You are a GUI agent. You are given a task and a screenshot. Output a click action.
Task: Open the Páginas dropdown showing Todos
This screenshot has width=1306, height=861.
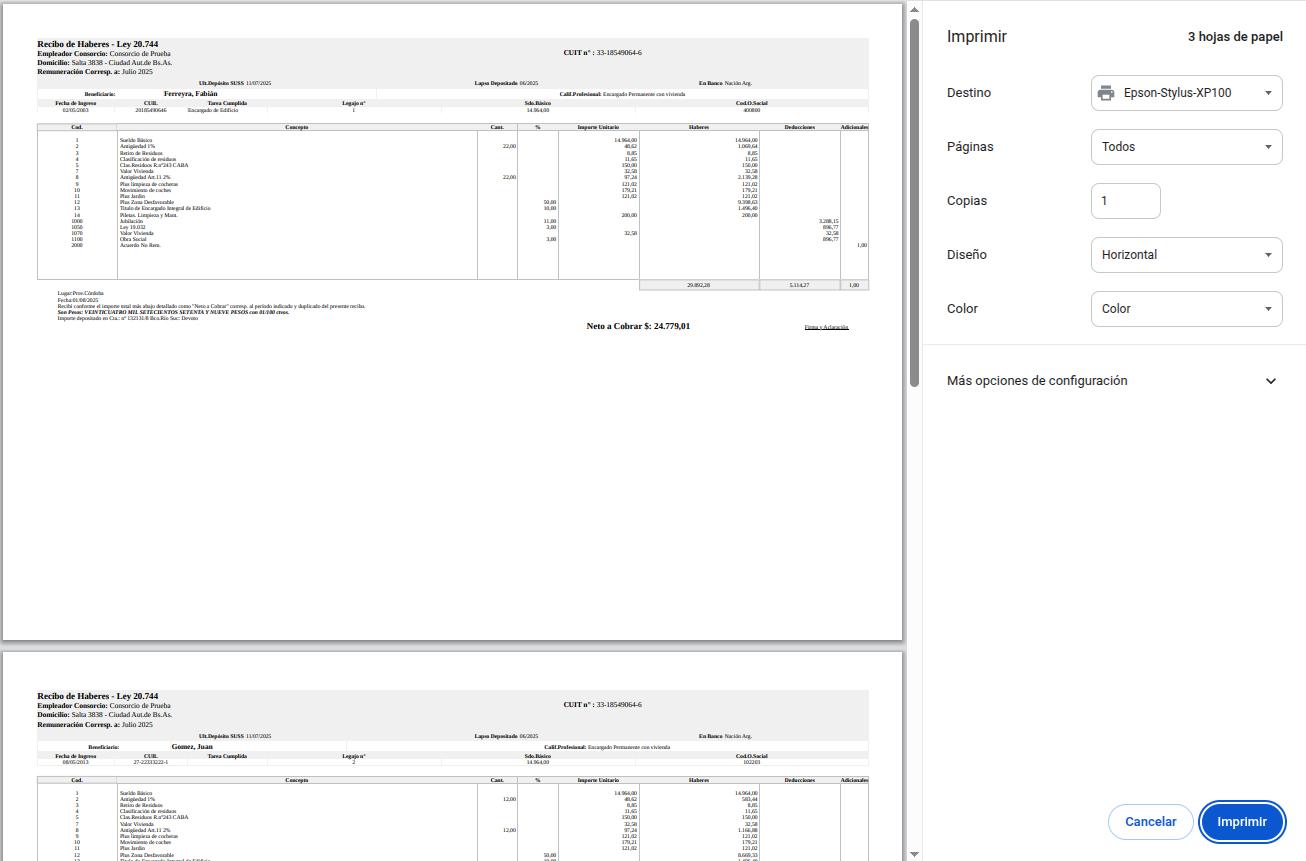point(1186,146)
